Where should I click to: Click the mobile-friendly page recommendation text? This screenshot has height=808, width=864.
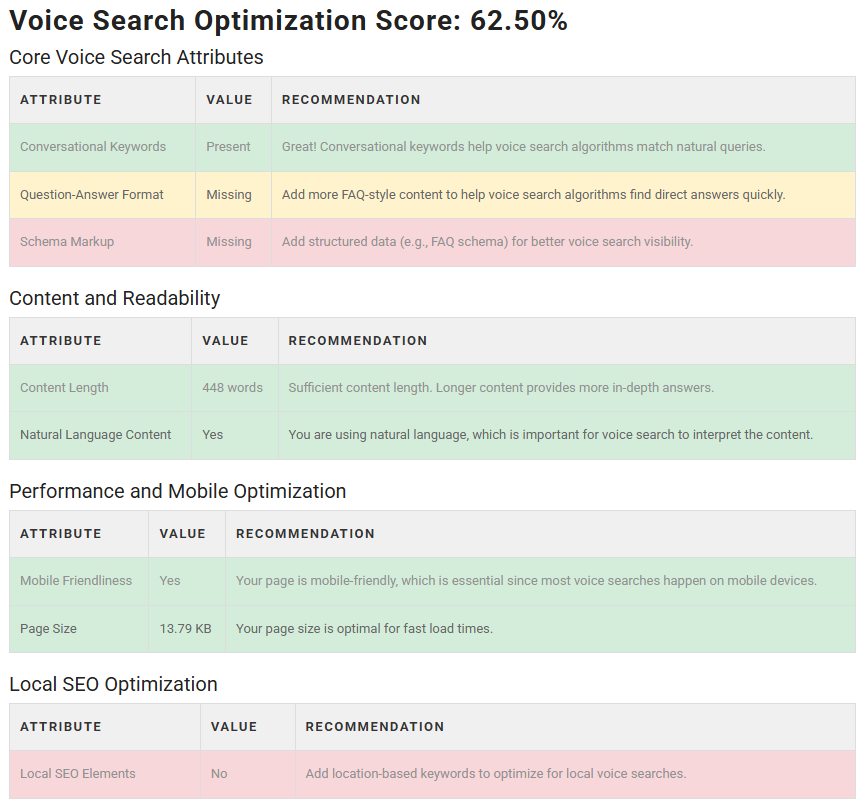[526, 581]
